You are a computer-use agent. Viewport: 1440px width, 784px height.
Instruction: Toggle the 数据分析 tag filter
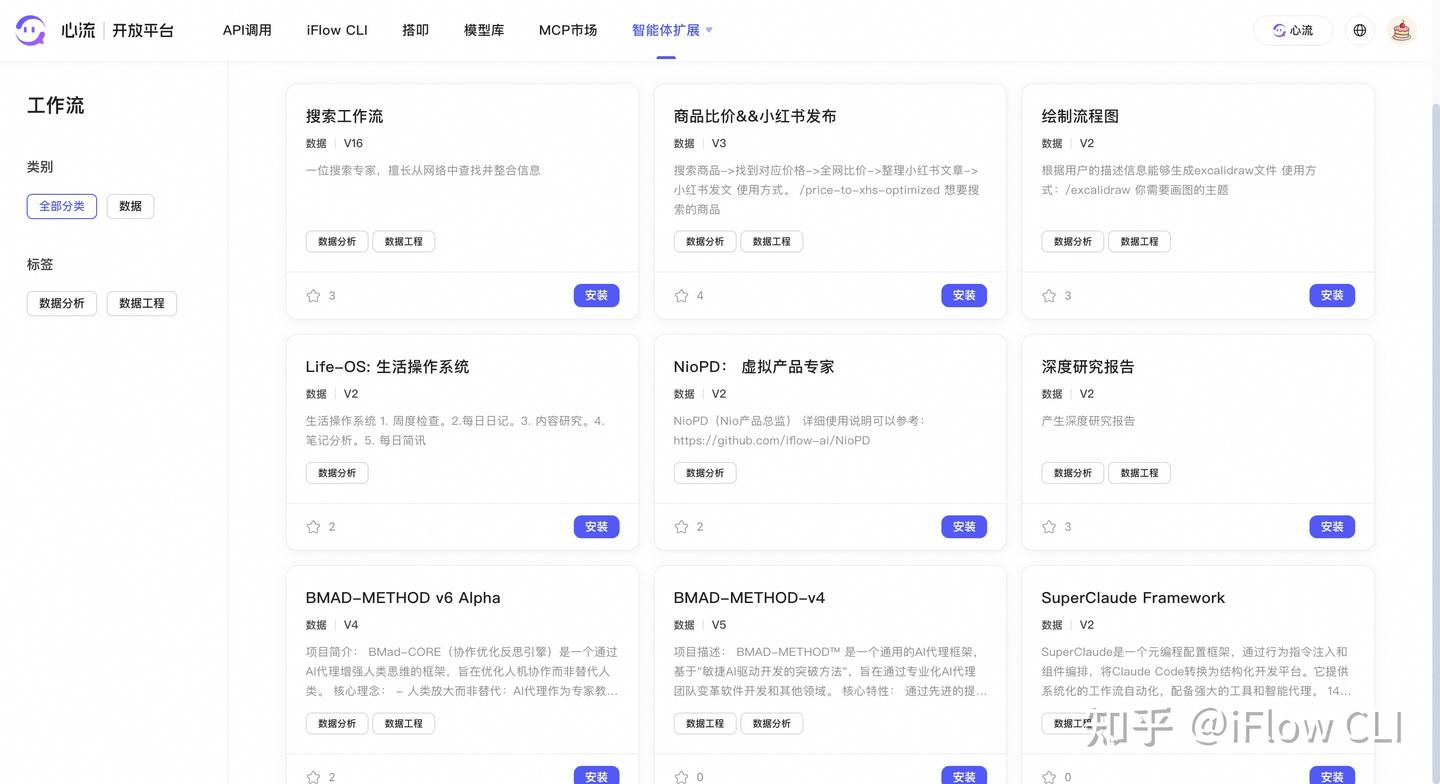61,302
